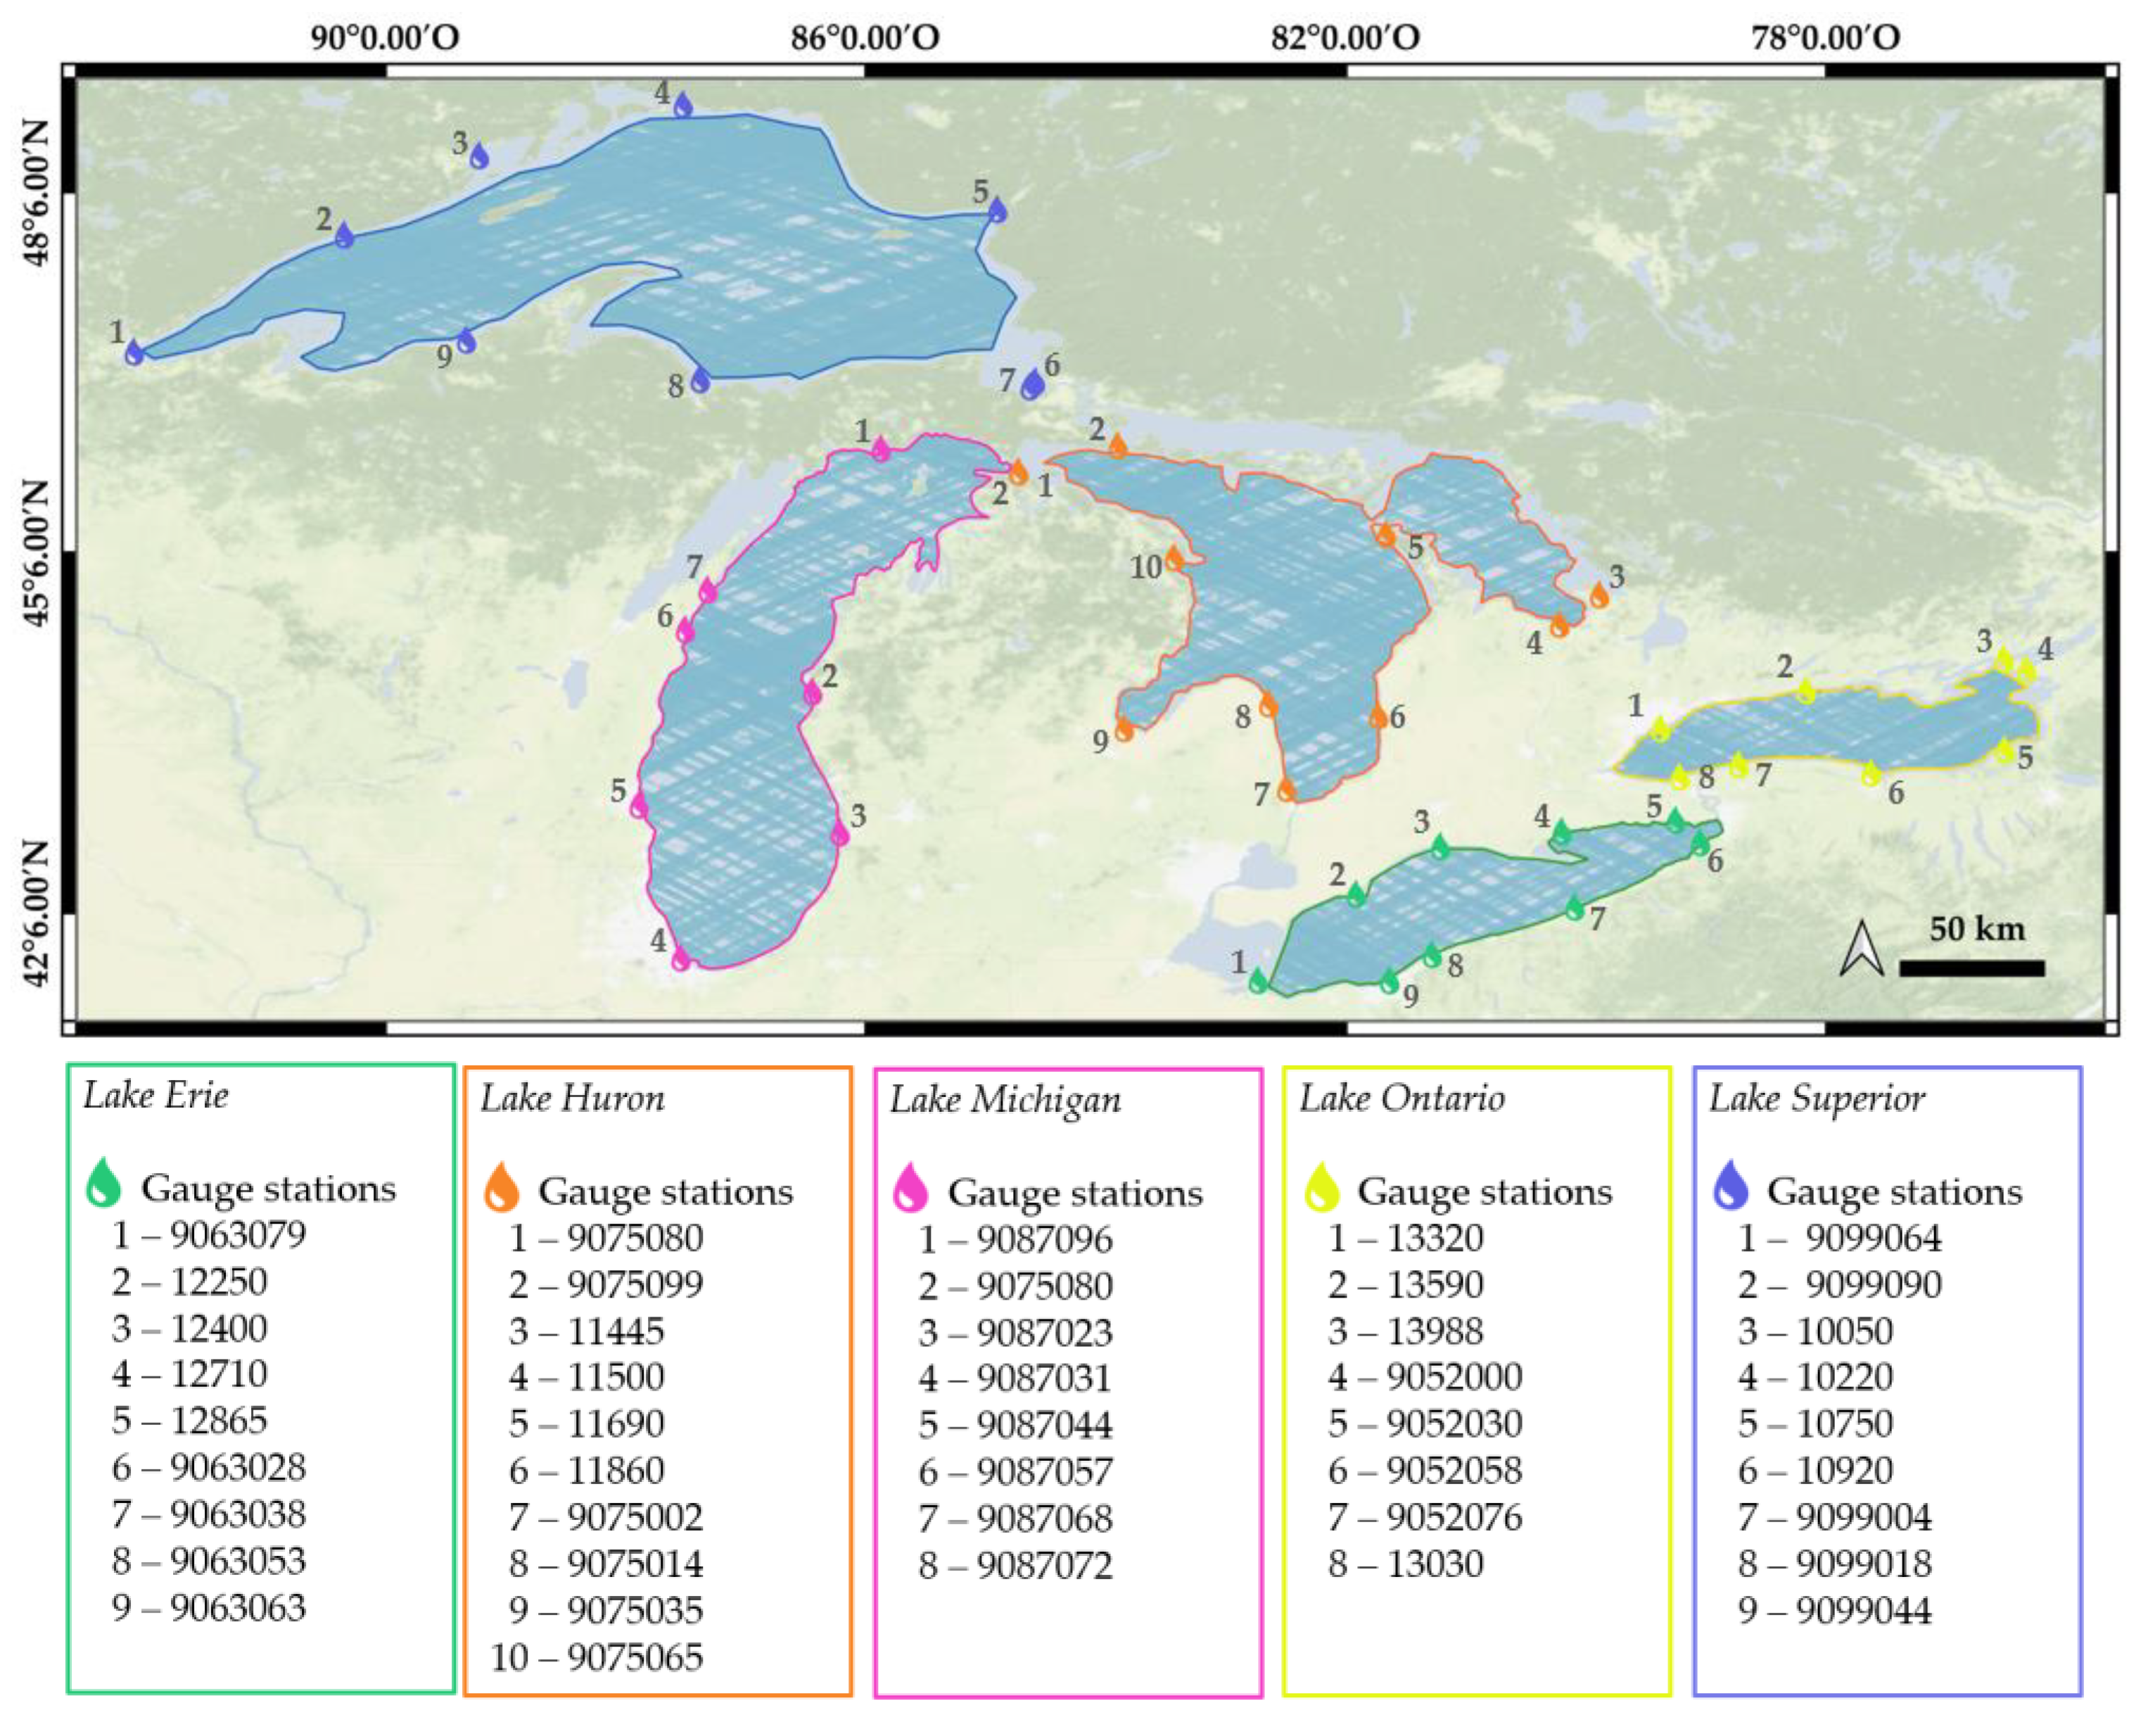Click Lake Superior gauge marker number 4
The height and width of the screenshot is (1736, 2148).
683,105
